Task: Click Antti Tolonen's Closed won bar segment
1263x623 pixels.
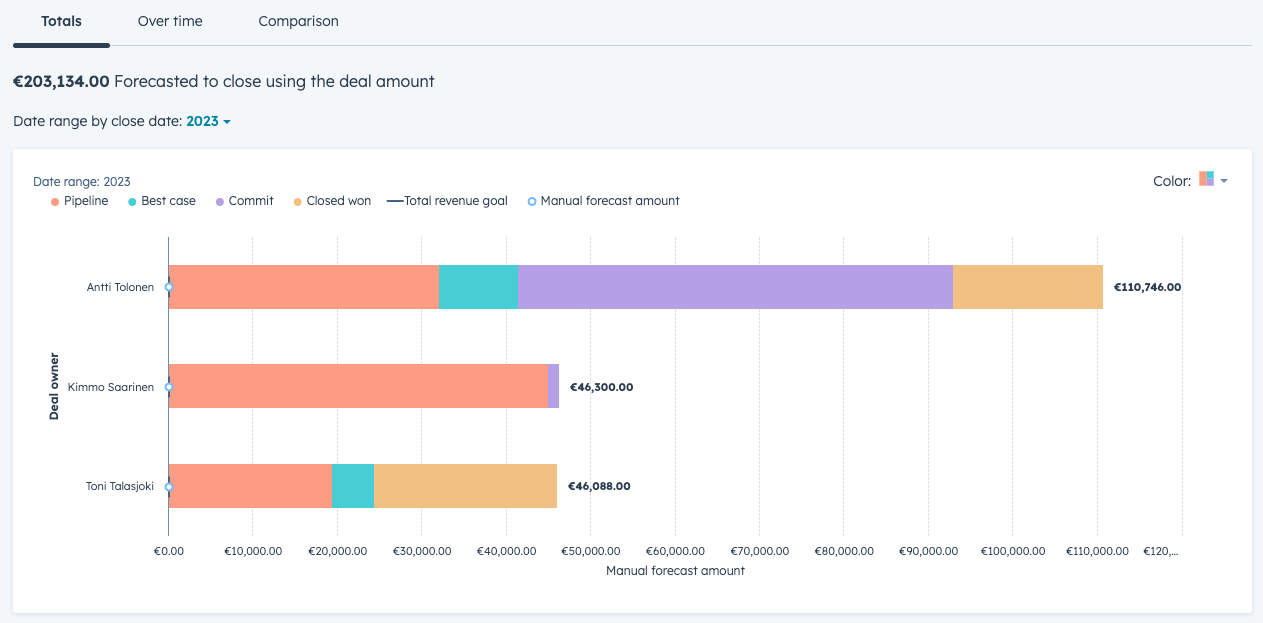Action: [x=1028, y=287]
